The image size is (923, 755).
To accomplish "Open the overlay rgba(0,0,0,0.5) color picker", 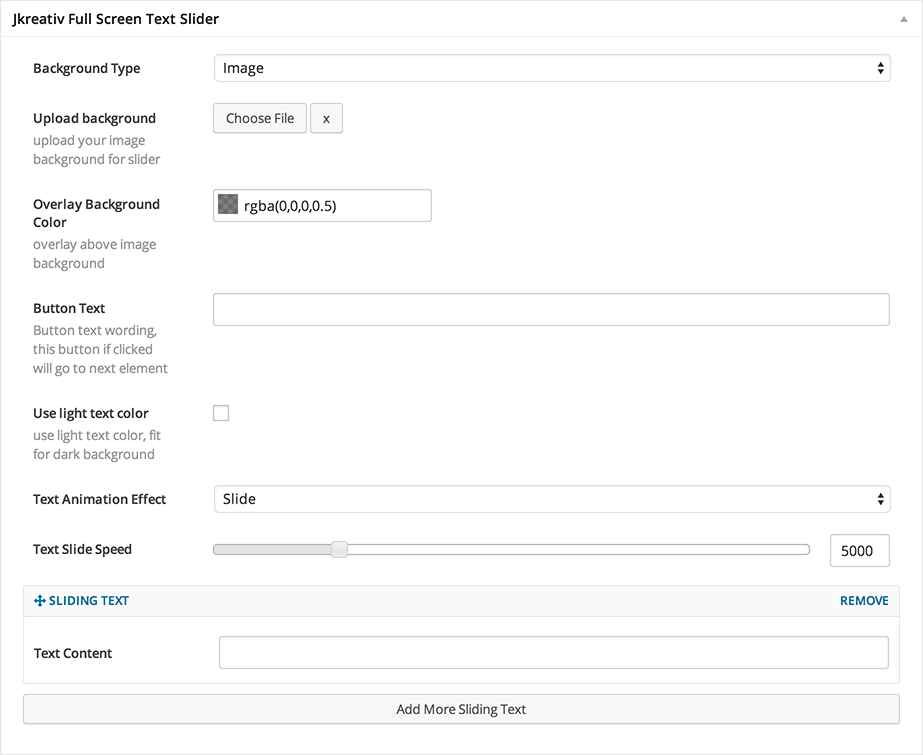I will point(322,205).
